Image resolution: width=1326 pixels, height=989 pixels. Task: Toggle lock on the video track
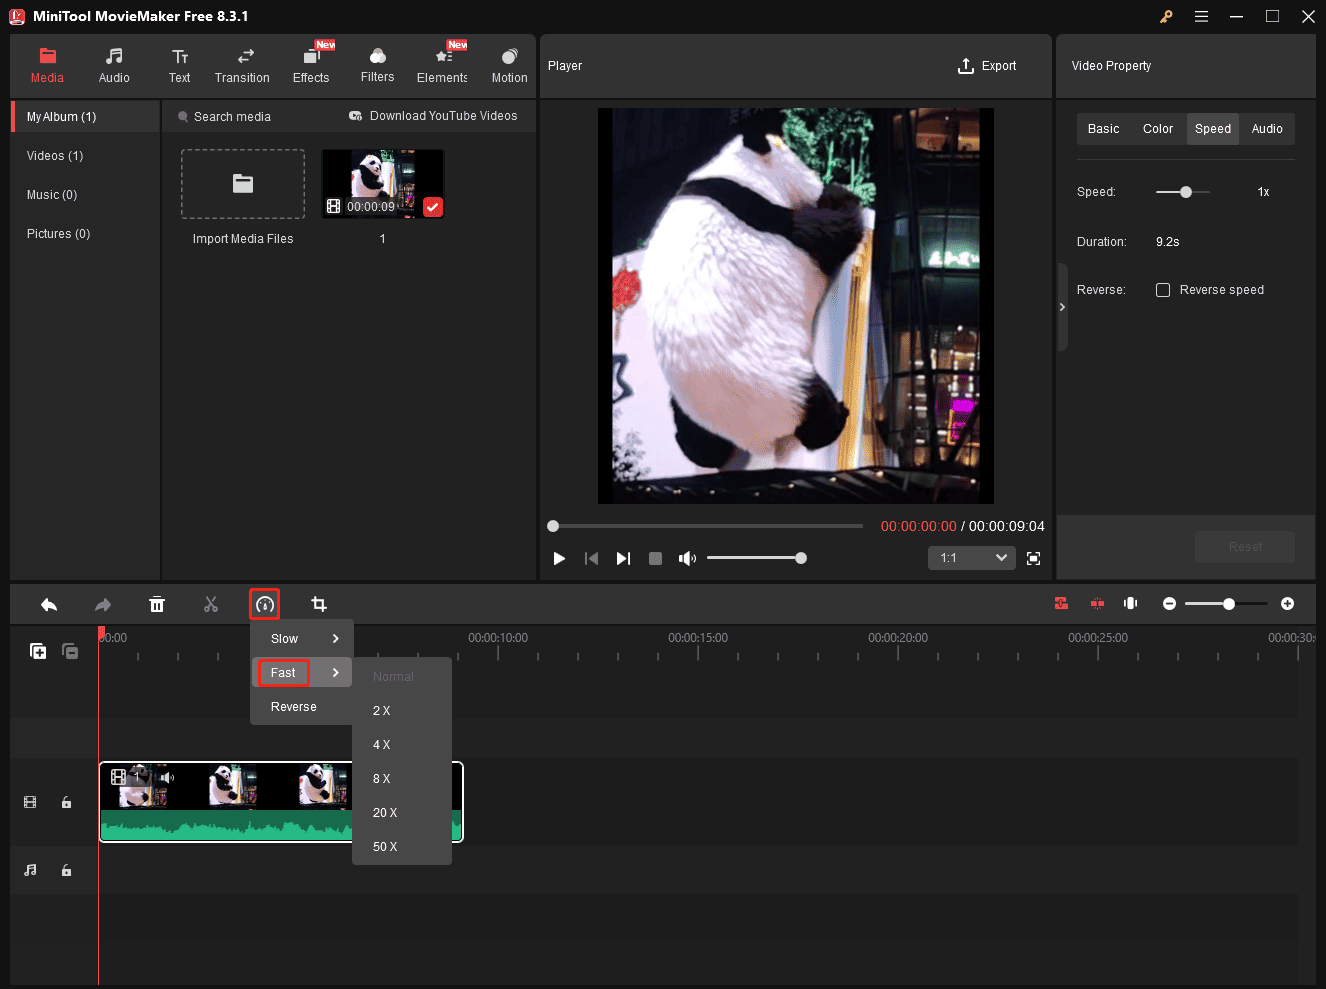[67, 802]
